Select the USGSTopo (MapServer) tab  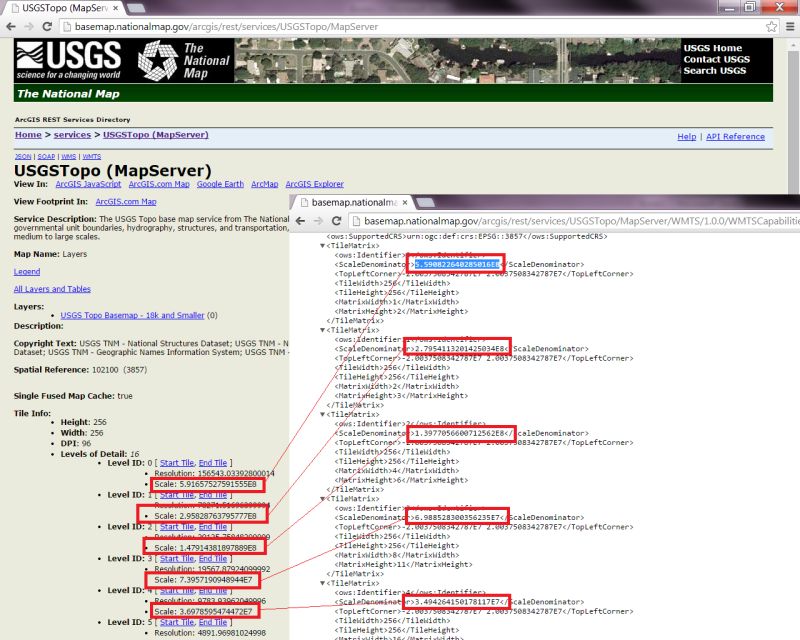(x=64, y=8)
